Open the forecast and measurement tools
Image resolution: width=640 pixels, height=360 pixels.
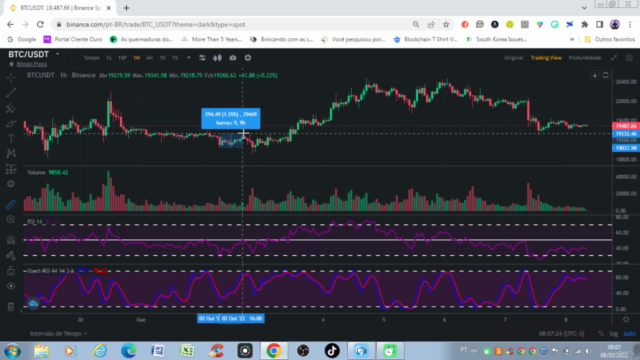(11, 169)
